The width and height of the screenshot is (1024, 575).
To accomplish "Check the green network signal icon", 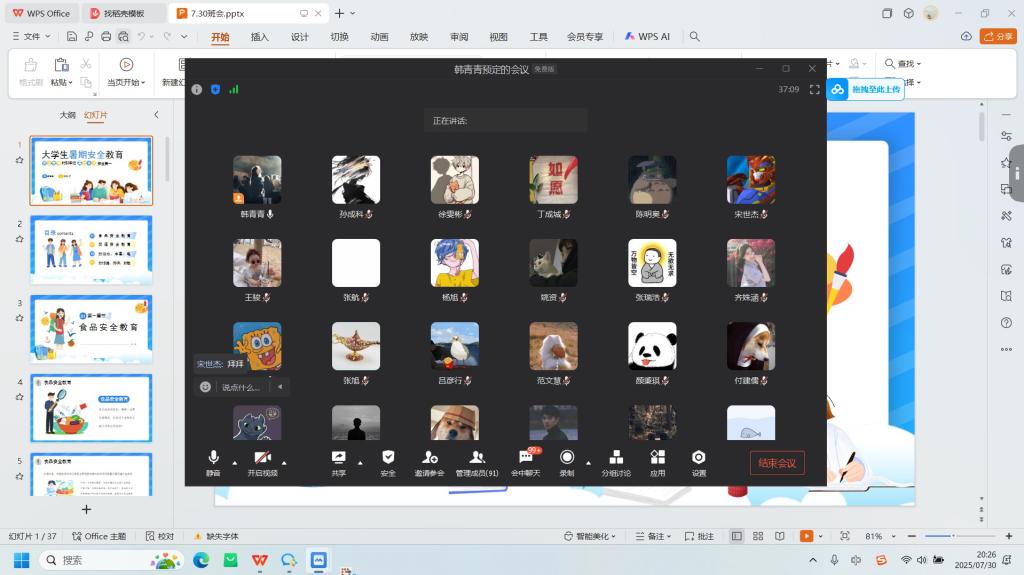I will (234, 90).
